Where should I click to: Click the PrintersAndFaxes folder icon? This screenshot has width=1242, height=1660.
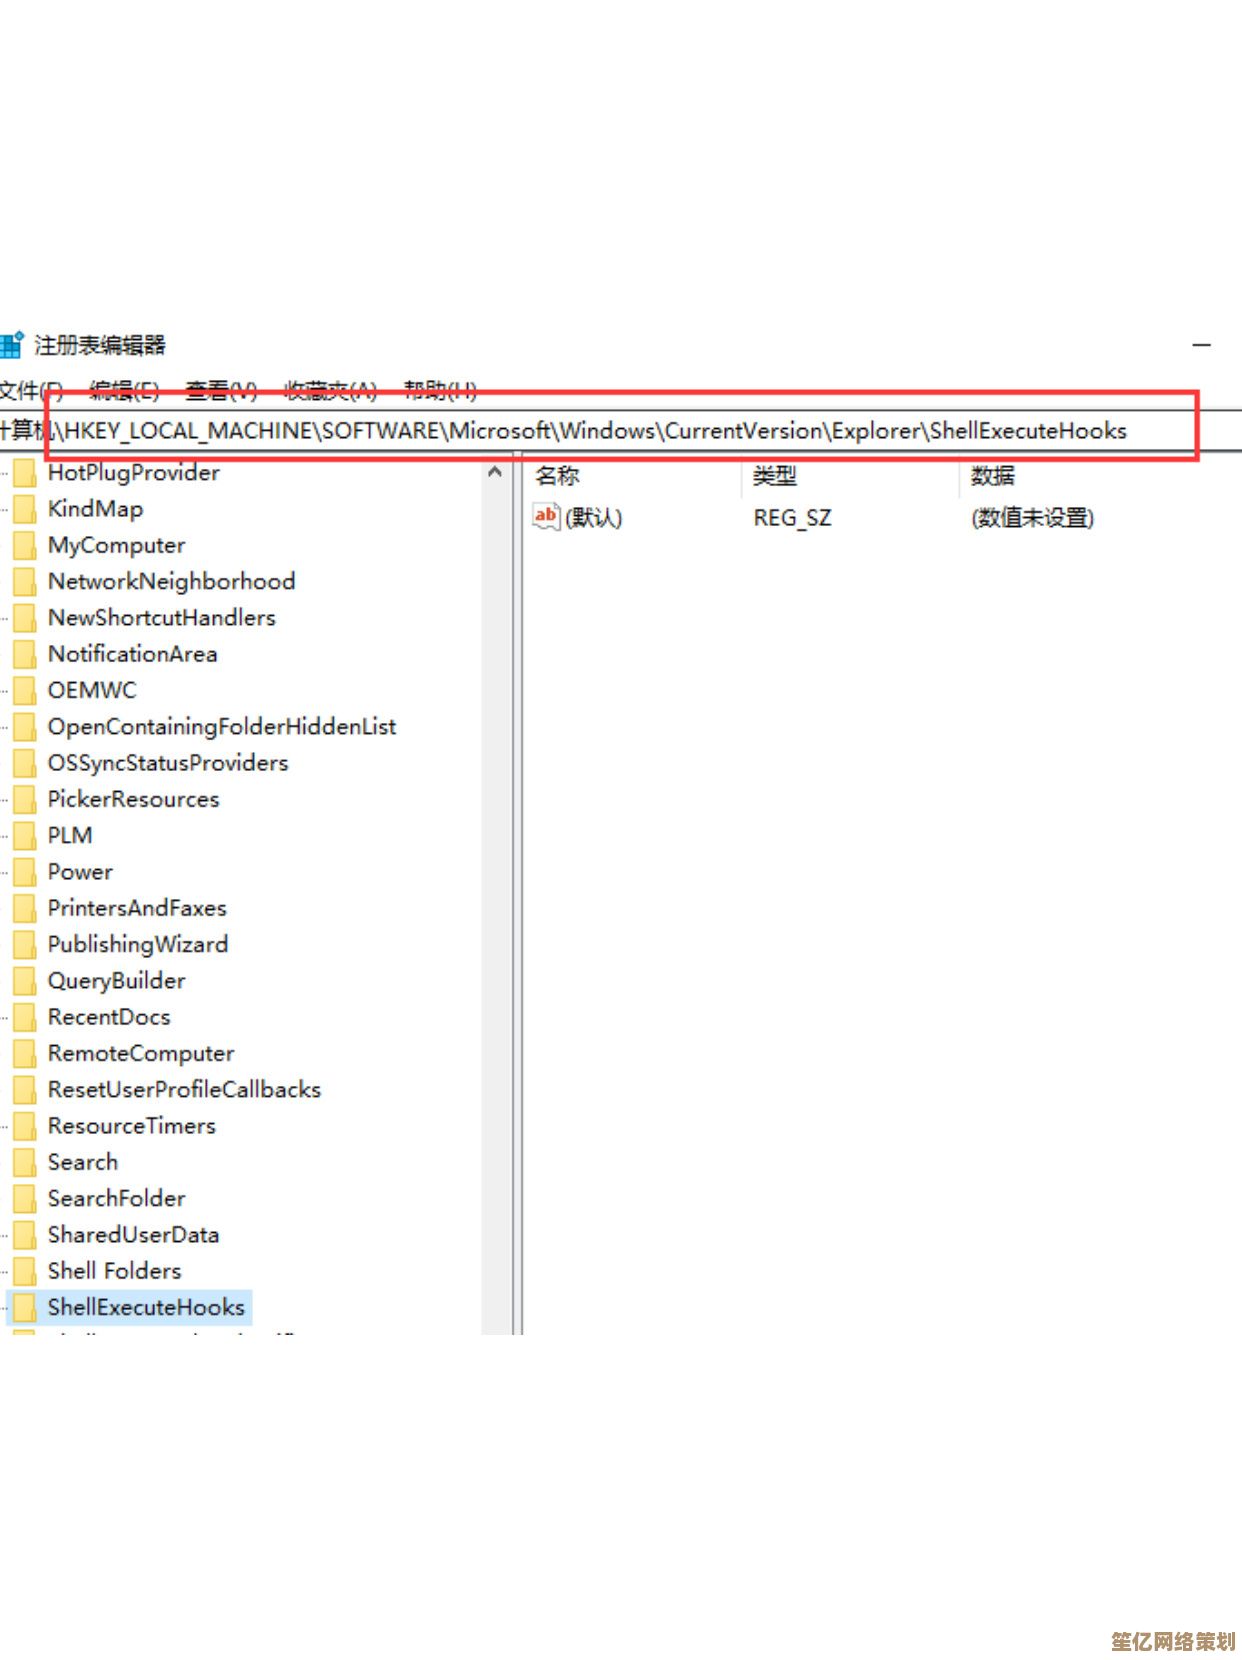[x=25, y=908]
